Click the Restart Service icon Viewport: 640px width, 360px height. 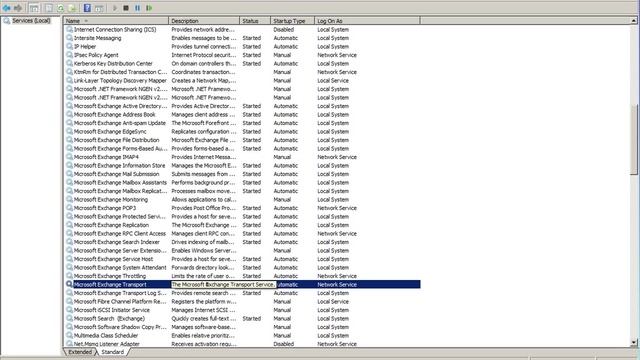pyautogui.click(x=149, y=8)
